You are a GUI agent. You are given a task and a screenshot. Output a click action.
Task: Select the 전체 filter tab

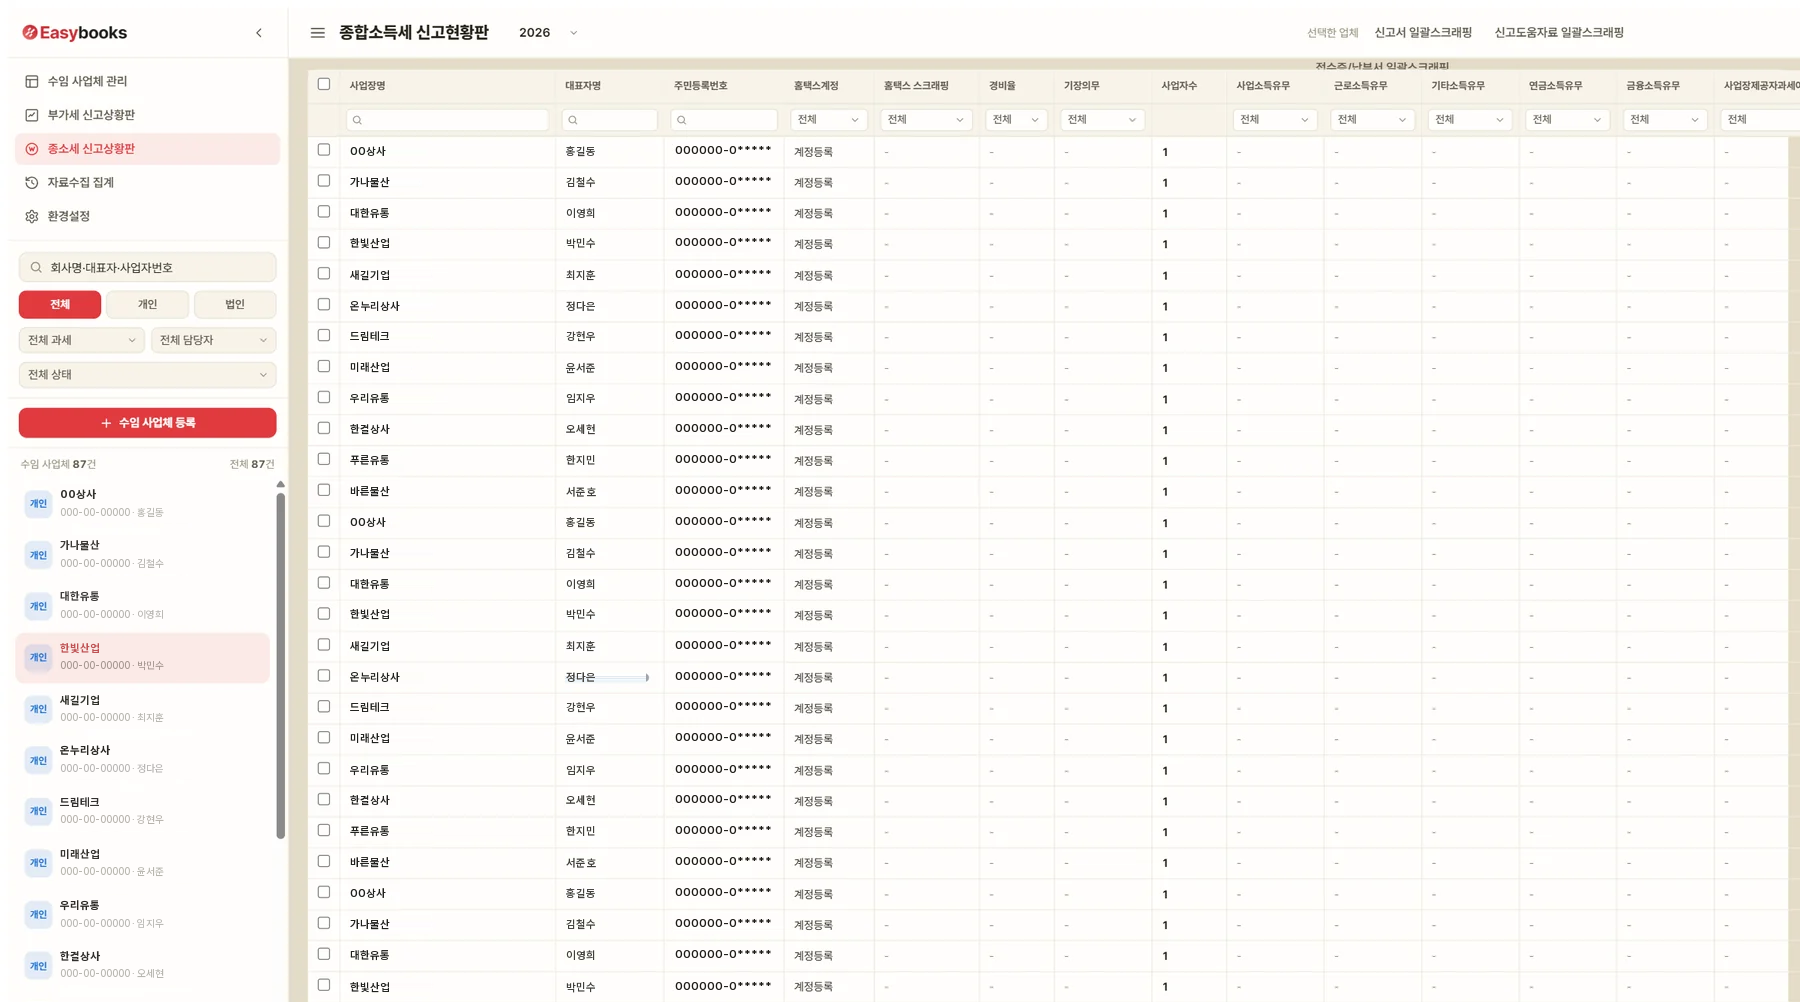(60, 304)
